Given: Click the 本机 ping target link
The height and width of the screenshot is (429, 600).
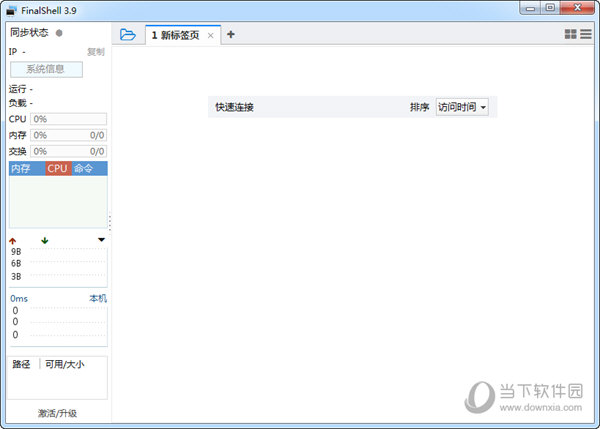Looking at the screenshot, I should click(97, 298).
